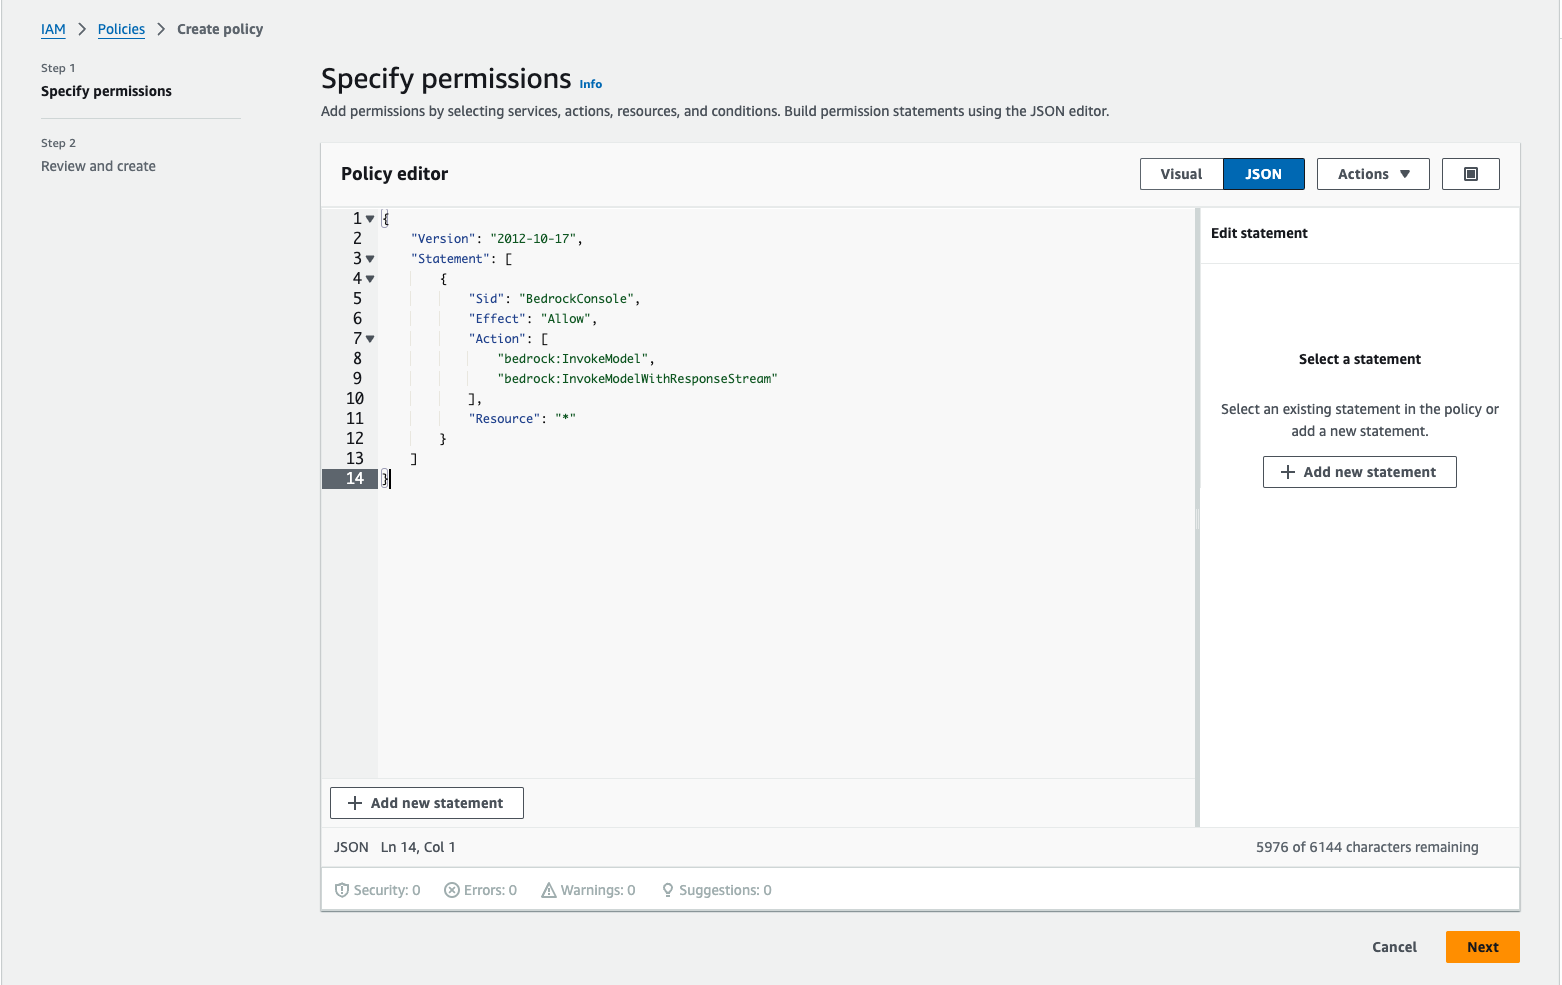Collapse the Statement array fold on line 3
The image size is (1562, 985).
coord(370,259)
